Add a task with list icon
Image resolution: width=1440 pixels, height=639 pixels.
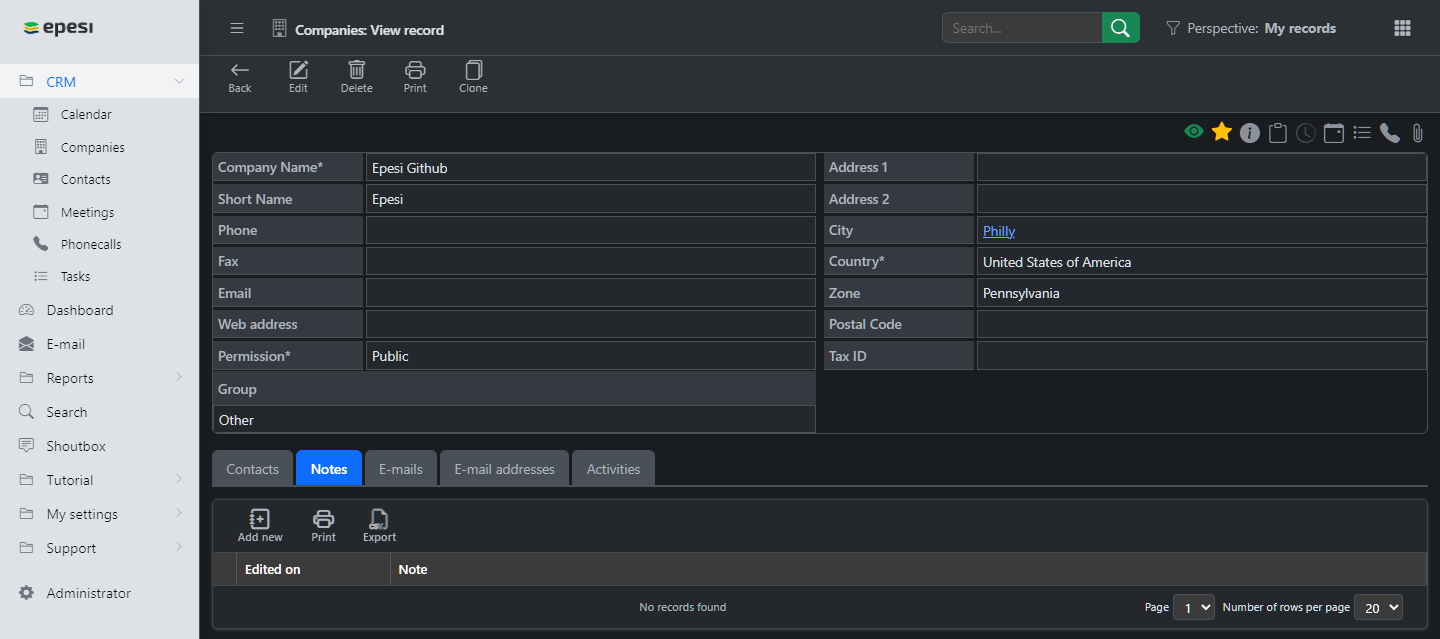[x=1361, y=132]
